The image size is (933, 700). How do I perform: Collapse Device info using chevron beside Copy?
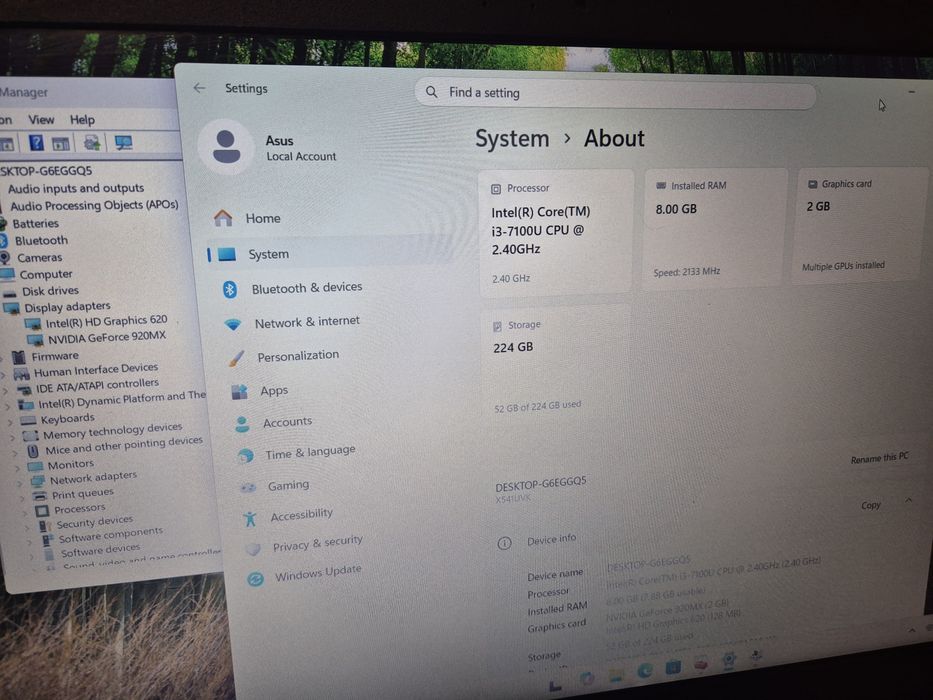[x=909, y=500]
